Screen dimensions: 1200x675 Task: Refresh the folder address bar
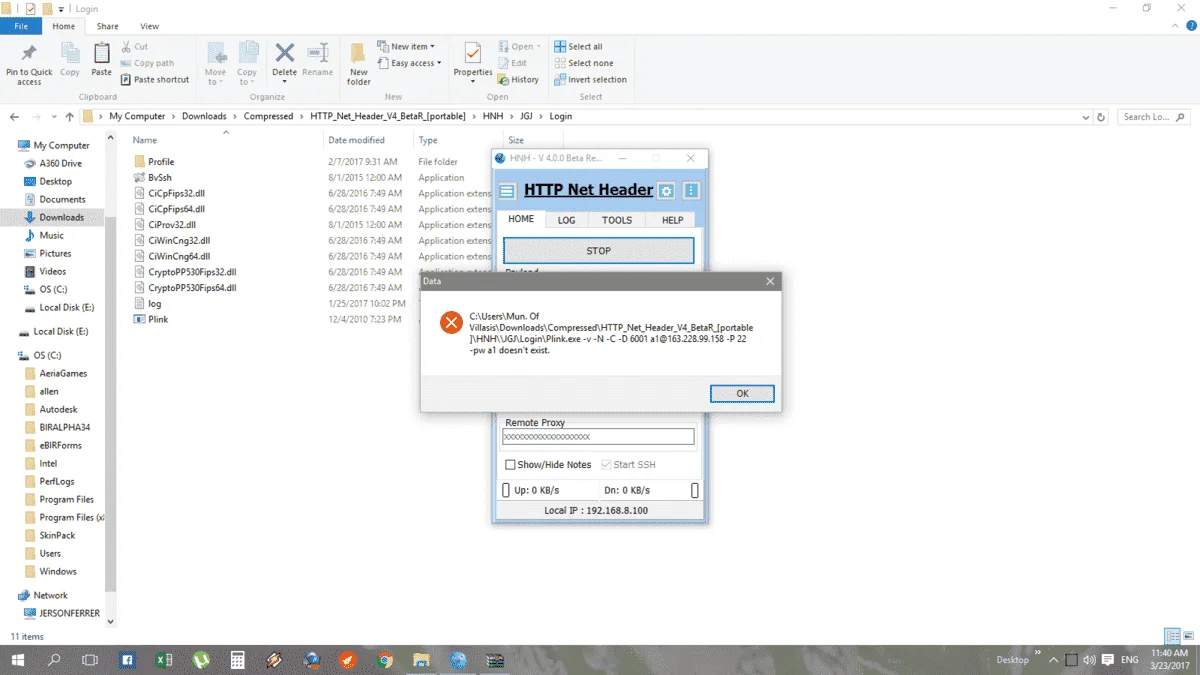click(x=1101, y=116)
